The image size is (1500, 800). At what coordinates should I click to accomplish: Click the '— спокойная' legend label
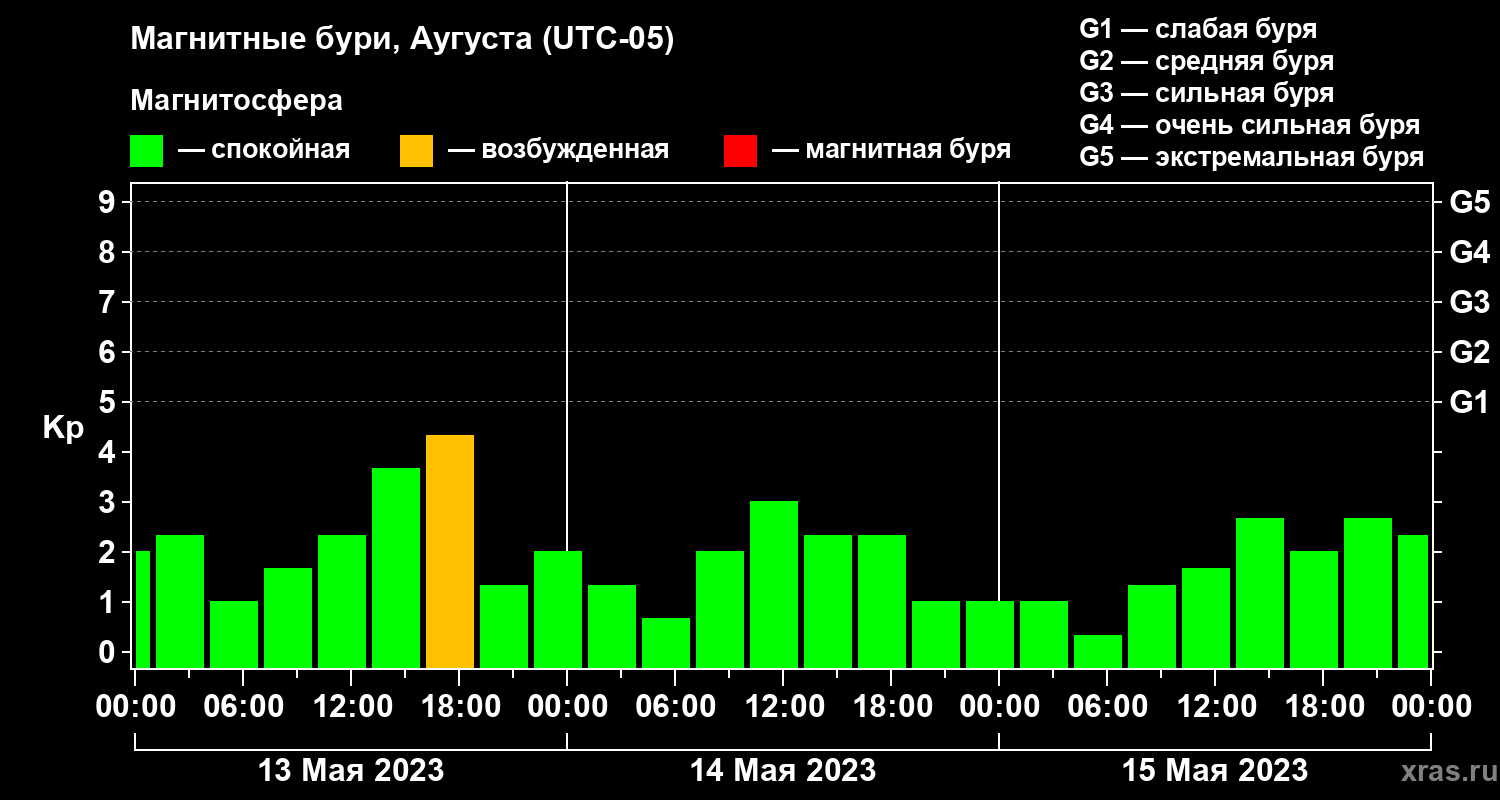(264, 151)
